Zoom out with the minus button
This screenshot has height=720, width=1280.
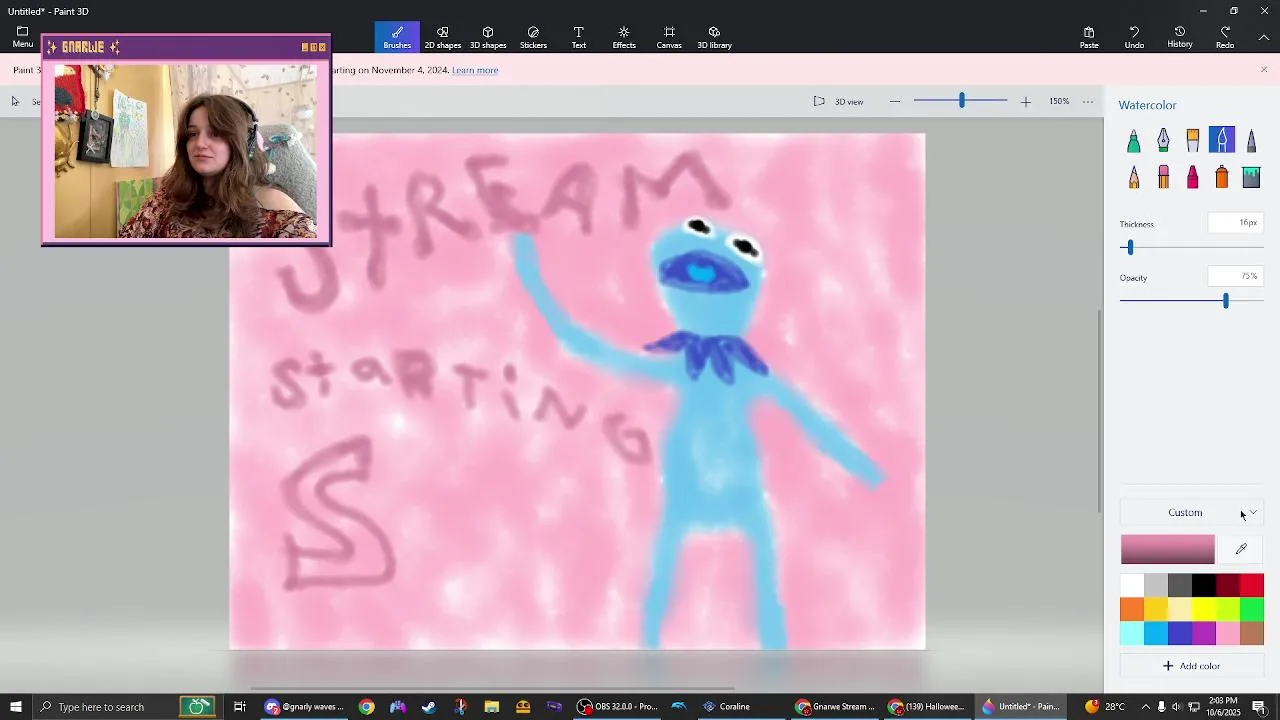tap(895, 101)
